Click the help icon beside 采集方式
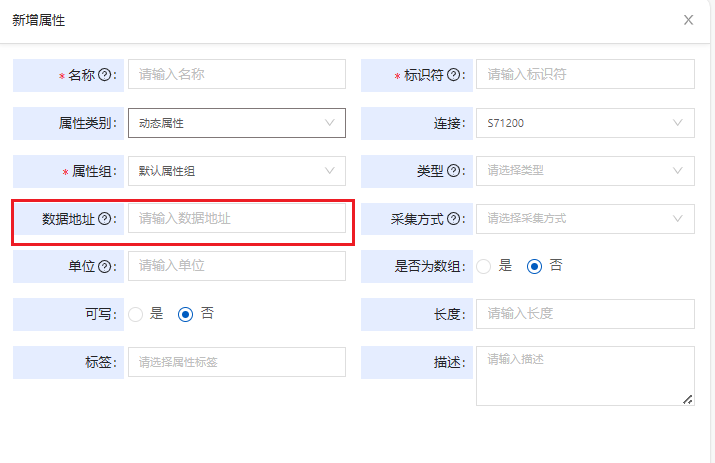Image resolution: width=715 pixels, height=463 pixels. coord(453,218)
